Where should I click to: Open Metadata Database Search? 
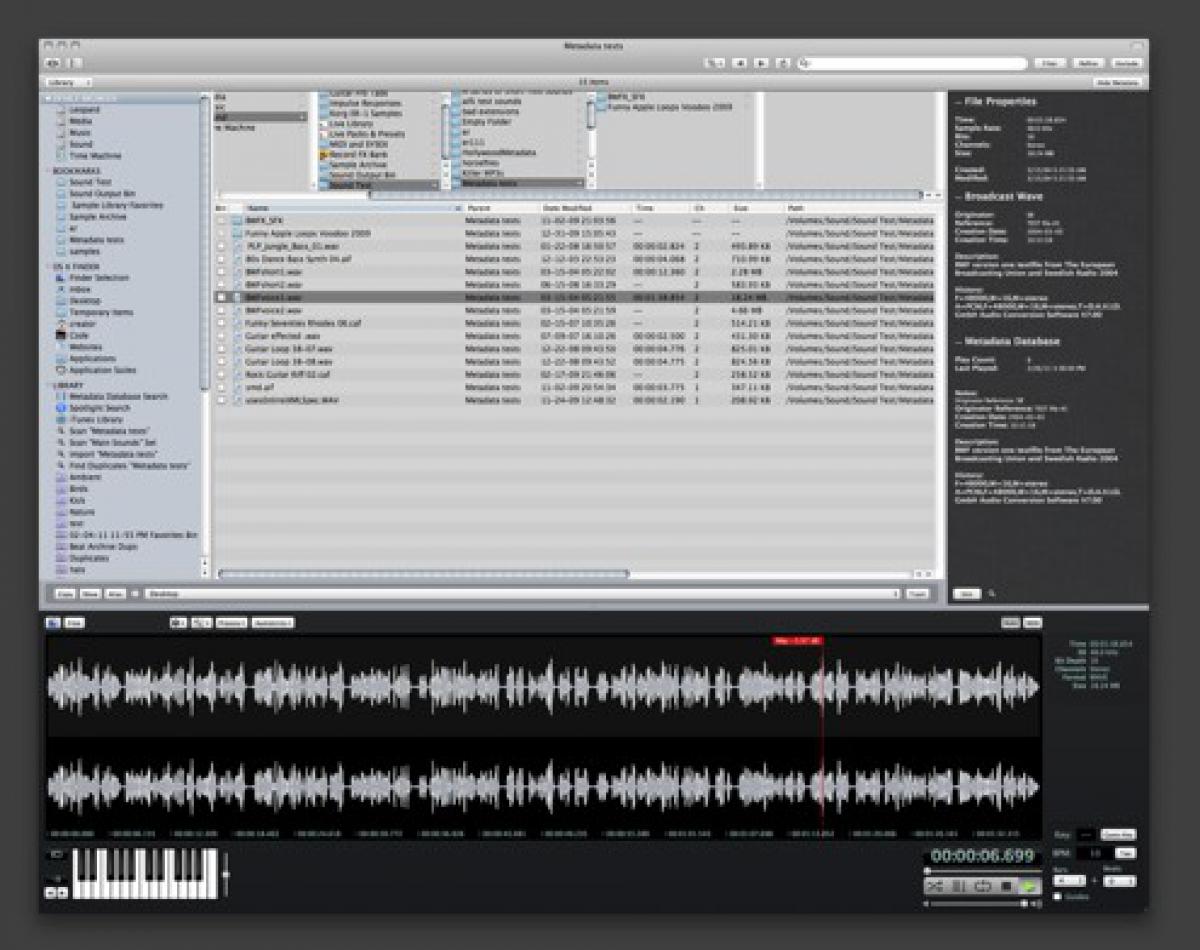pos(118,397)
